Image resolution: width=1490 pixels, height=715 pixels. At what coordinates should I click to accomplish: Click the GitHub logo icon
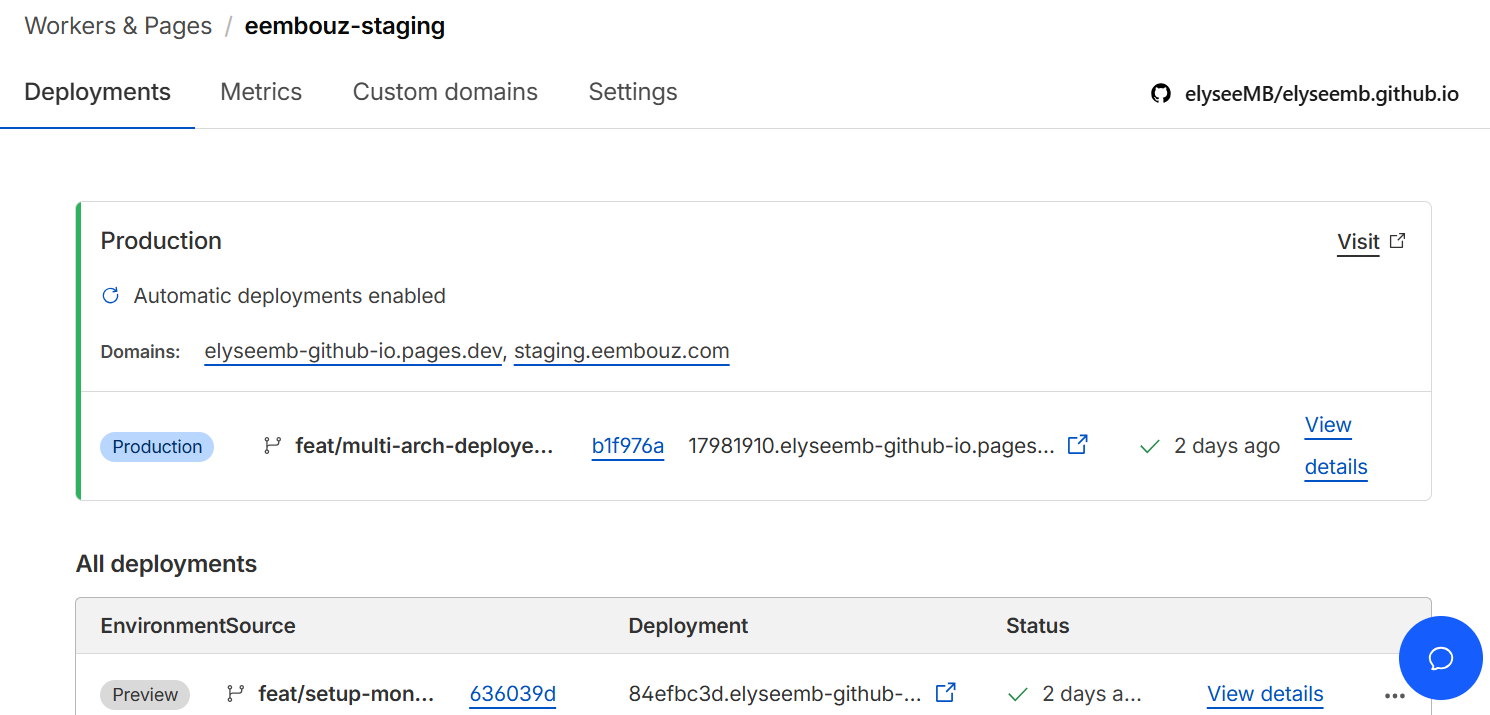pos(1160,94)
